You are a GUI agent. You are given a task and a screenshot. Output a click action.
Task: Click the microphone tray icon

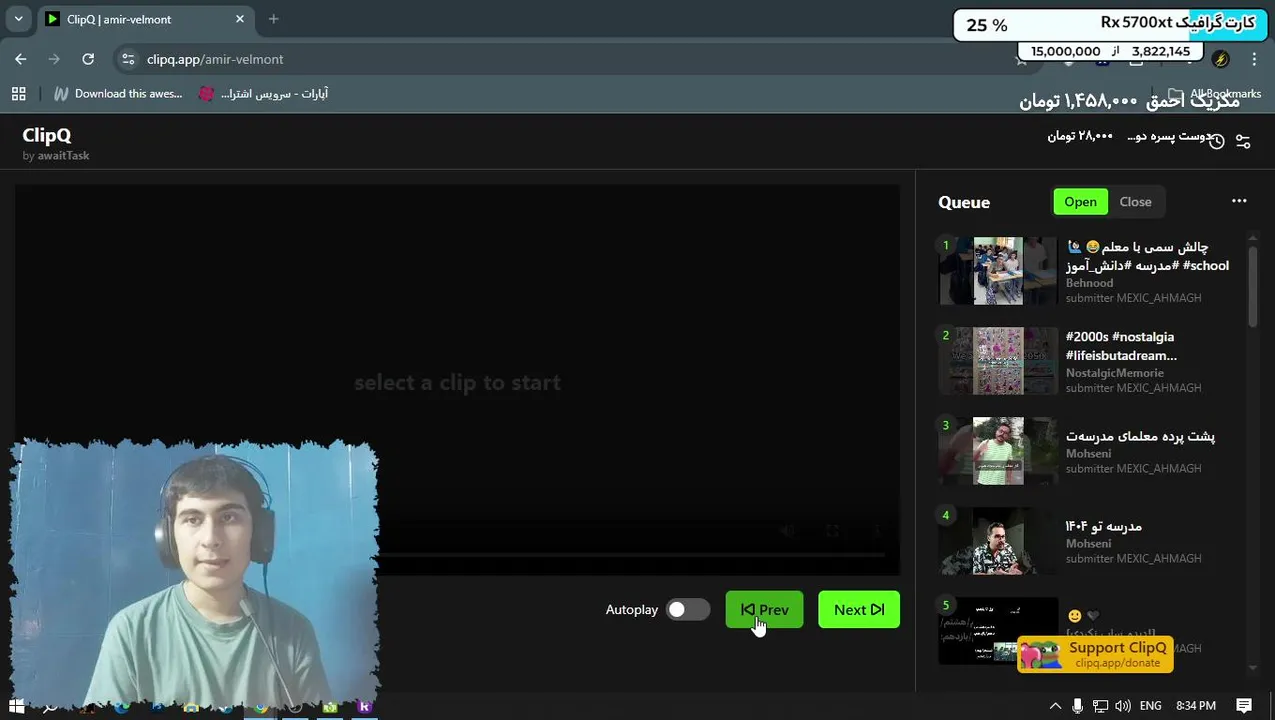(x=1077, y=706)
